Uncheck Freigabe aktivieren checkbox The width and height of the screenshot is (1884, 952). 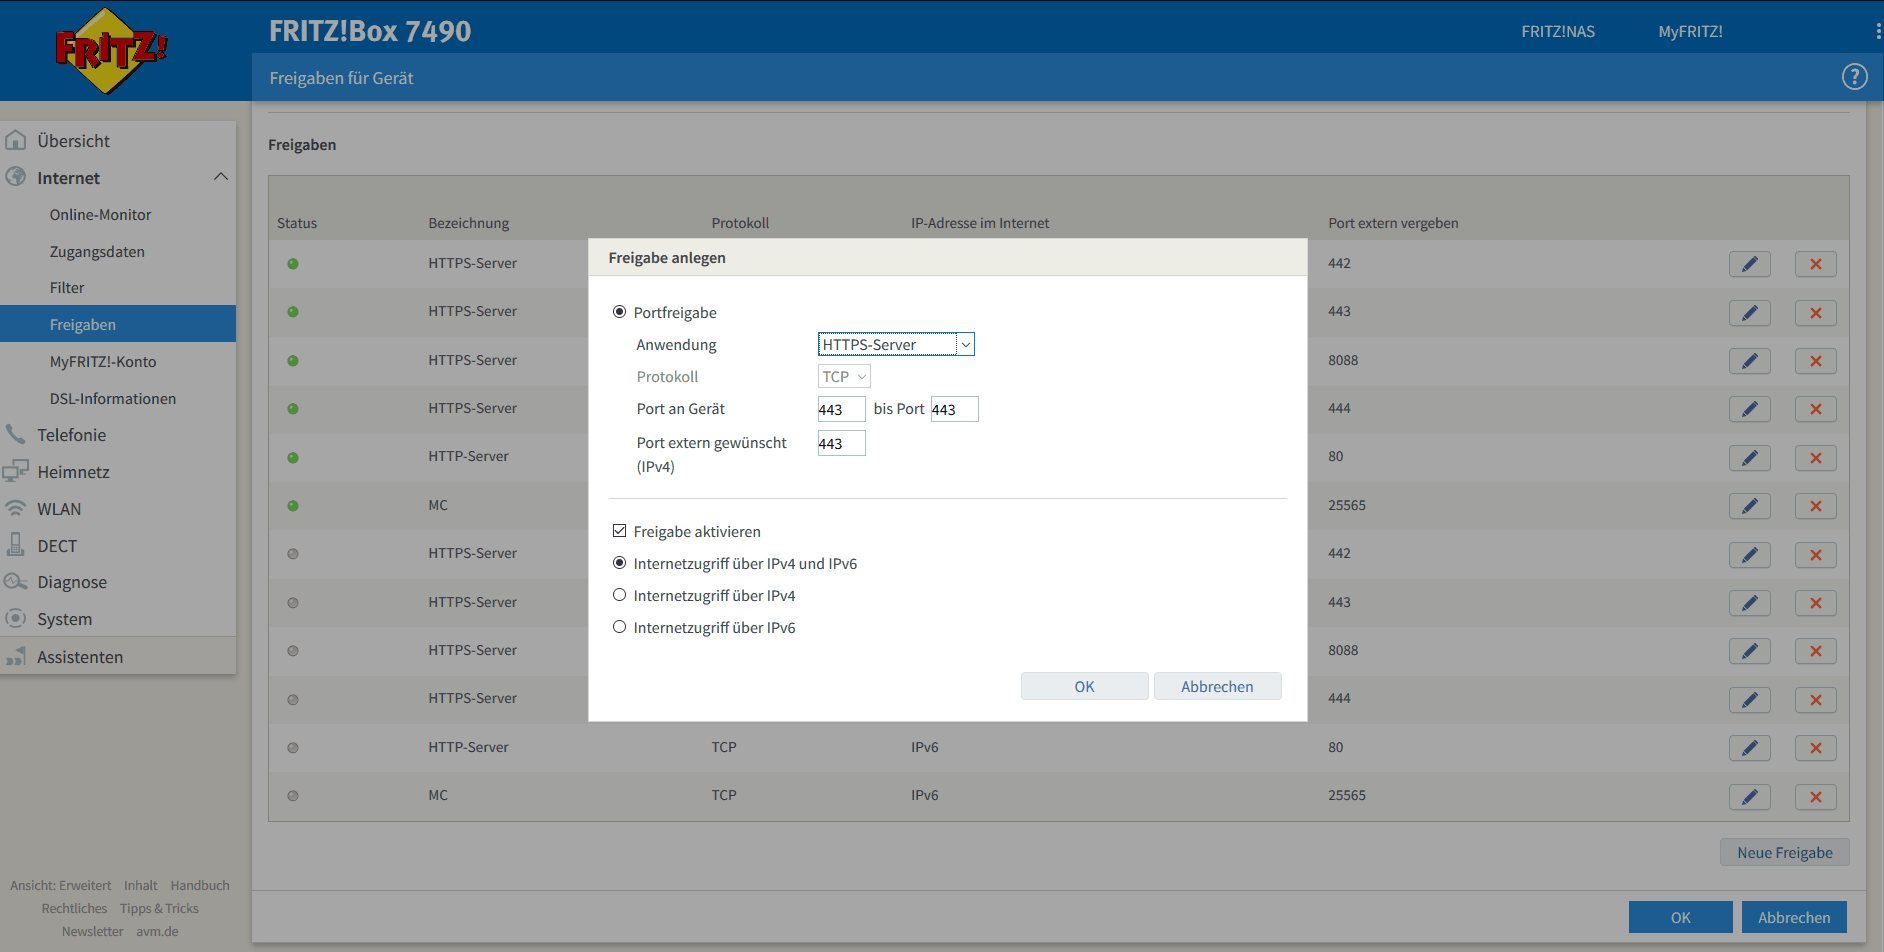pyautogui.click(x=619, y=531)
